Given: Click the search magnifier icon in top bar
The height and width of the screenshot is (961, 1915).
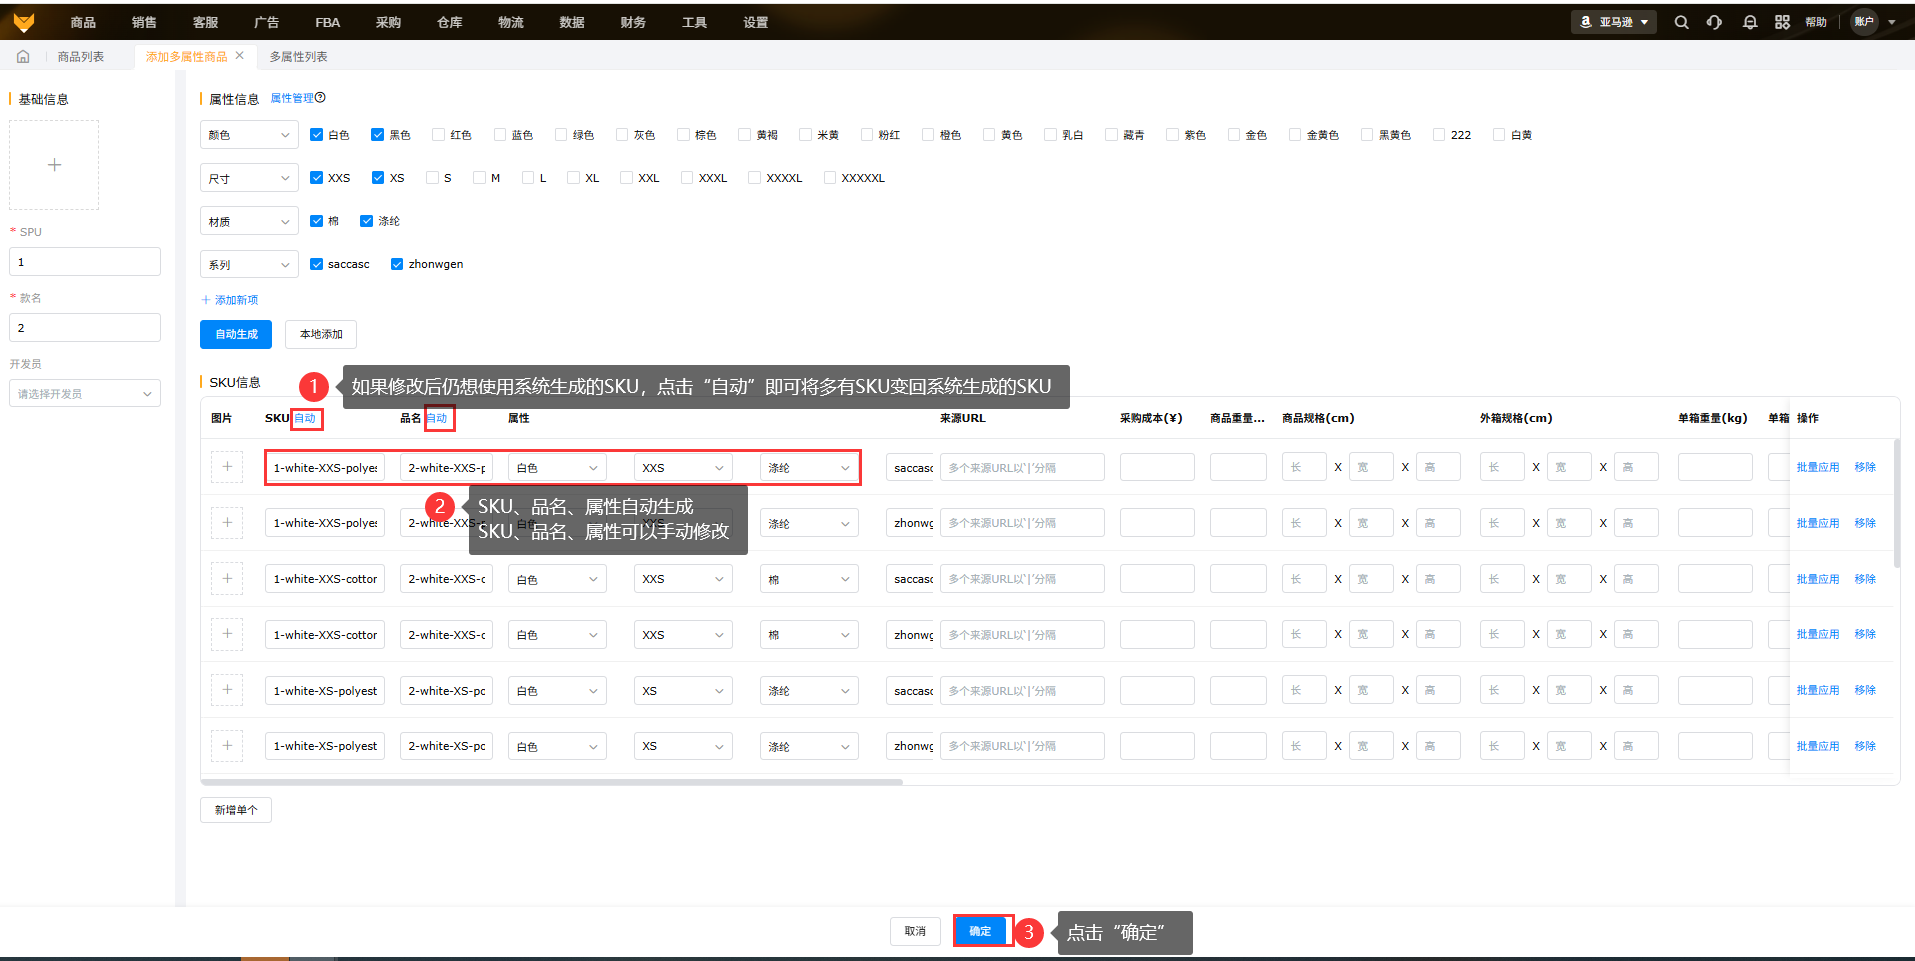Looking at the screenshot, I should (x=1681, y=22).
